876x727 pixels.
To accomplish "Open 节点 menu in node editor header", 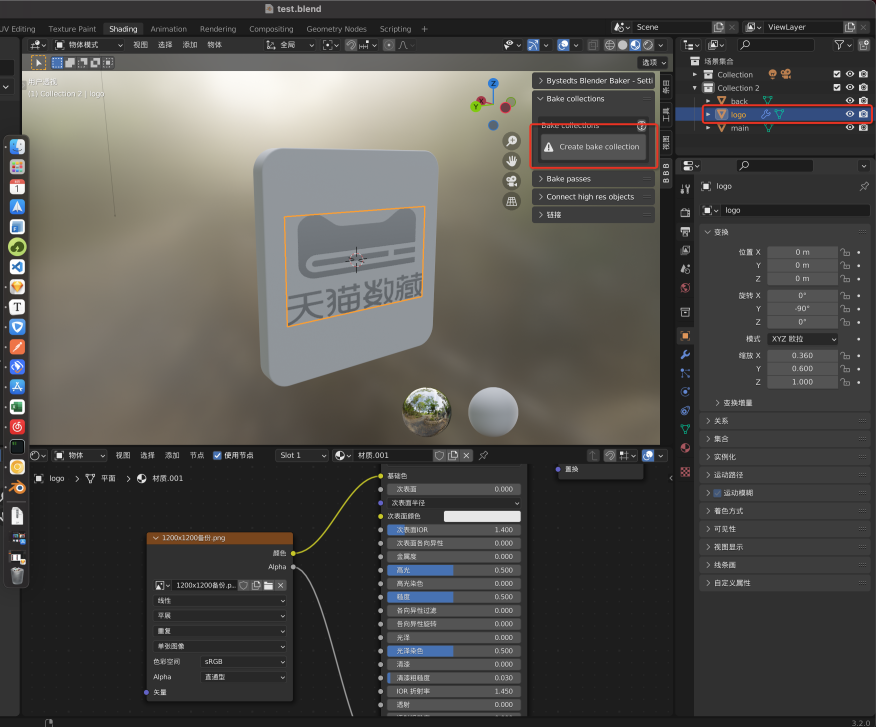I will tap(197, 455).
